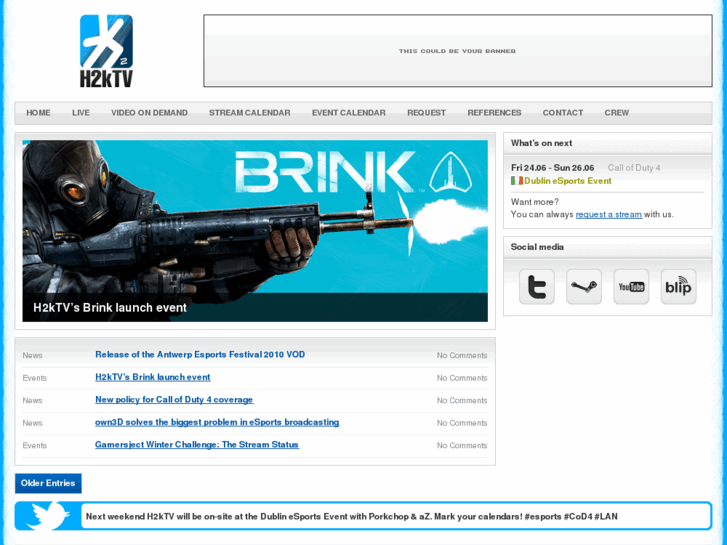This screenshot has width=727, height=545.
Task: Open the STREAM CALENDAR menu item
Action: tap(249, 113)
